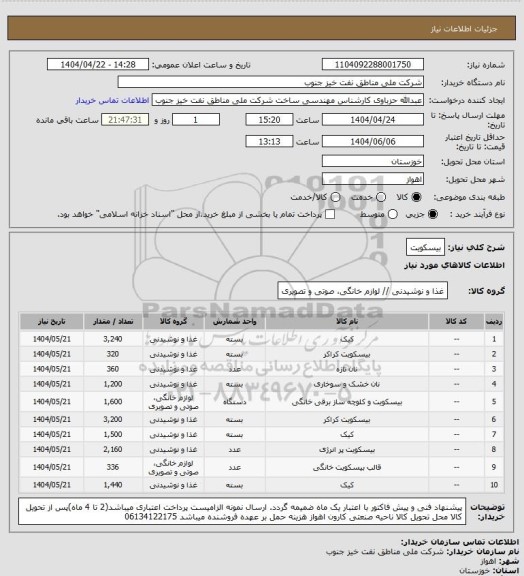Open اطلاعات تماس خریدار link

(x=112, y=100)
